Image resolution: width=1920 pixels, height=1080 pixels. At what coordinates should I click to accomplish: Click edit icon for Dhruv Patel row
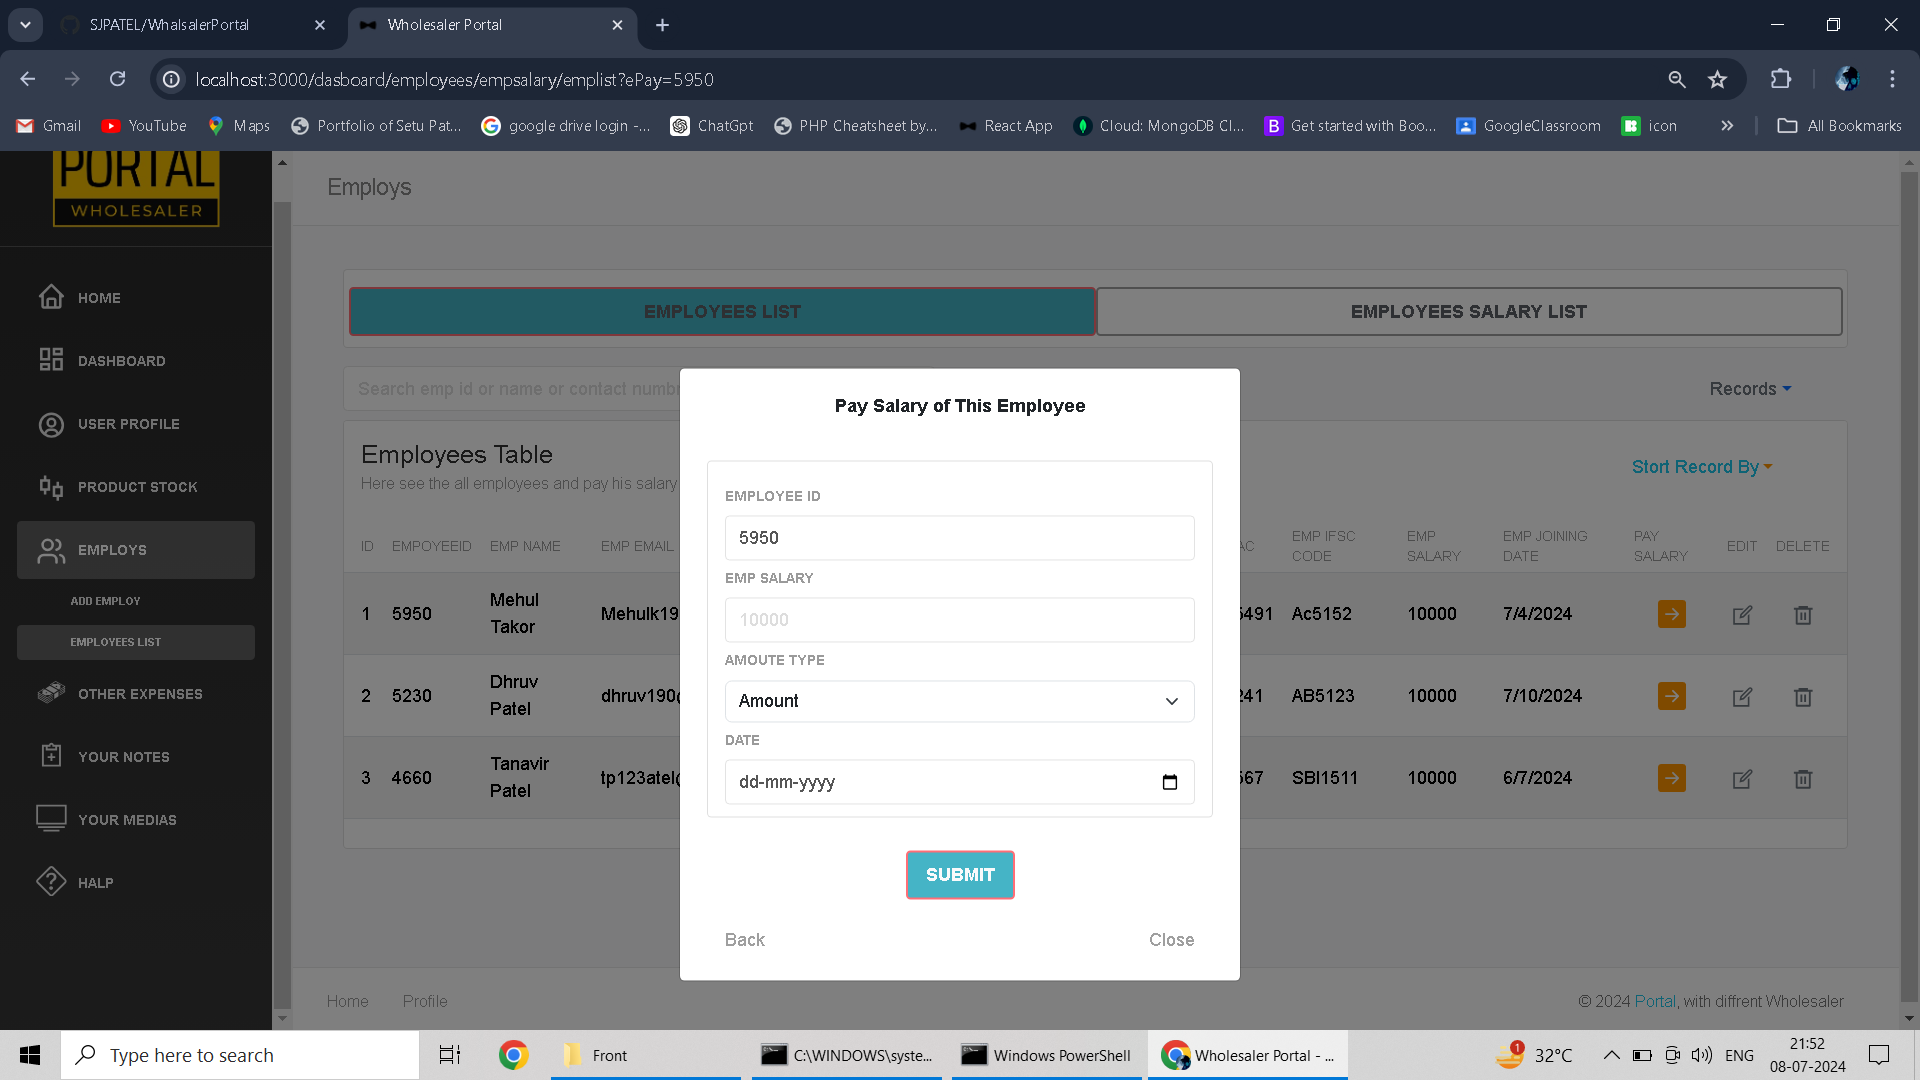tap(1742, 697)
